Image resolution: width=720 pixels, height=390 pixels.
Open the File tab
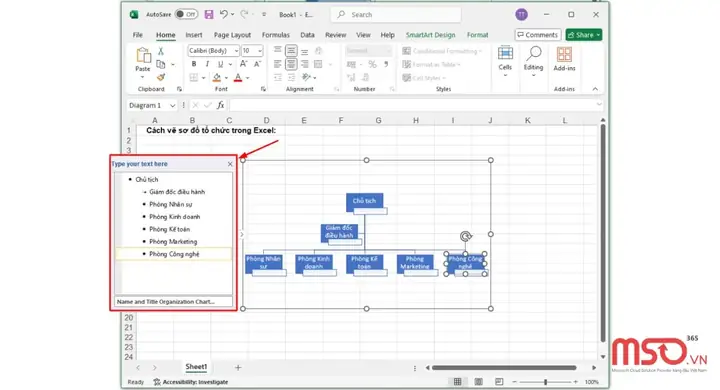point(137,35)
